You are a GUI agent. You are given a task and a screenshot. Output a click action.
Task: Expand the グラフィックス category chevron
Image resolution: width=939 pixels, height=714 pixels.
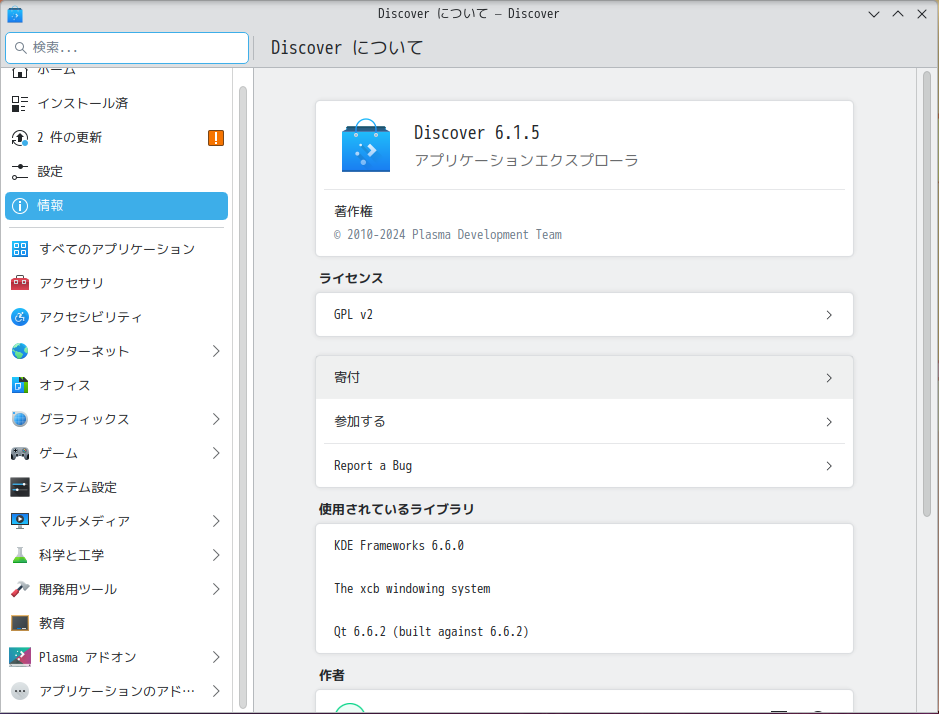(216, 419)
